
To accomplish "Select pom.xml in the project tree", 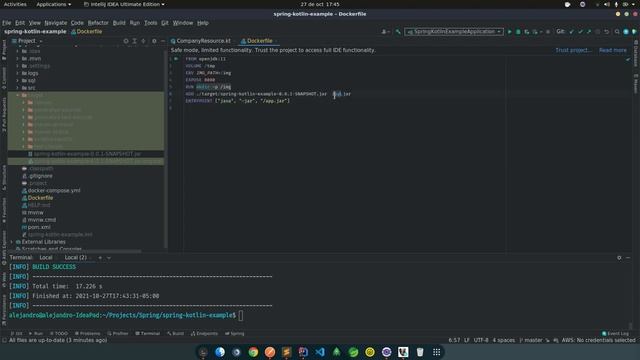I will (39, 227).
